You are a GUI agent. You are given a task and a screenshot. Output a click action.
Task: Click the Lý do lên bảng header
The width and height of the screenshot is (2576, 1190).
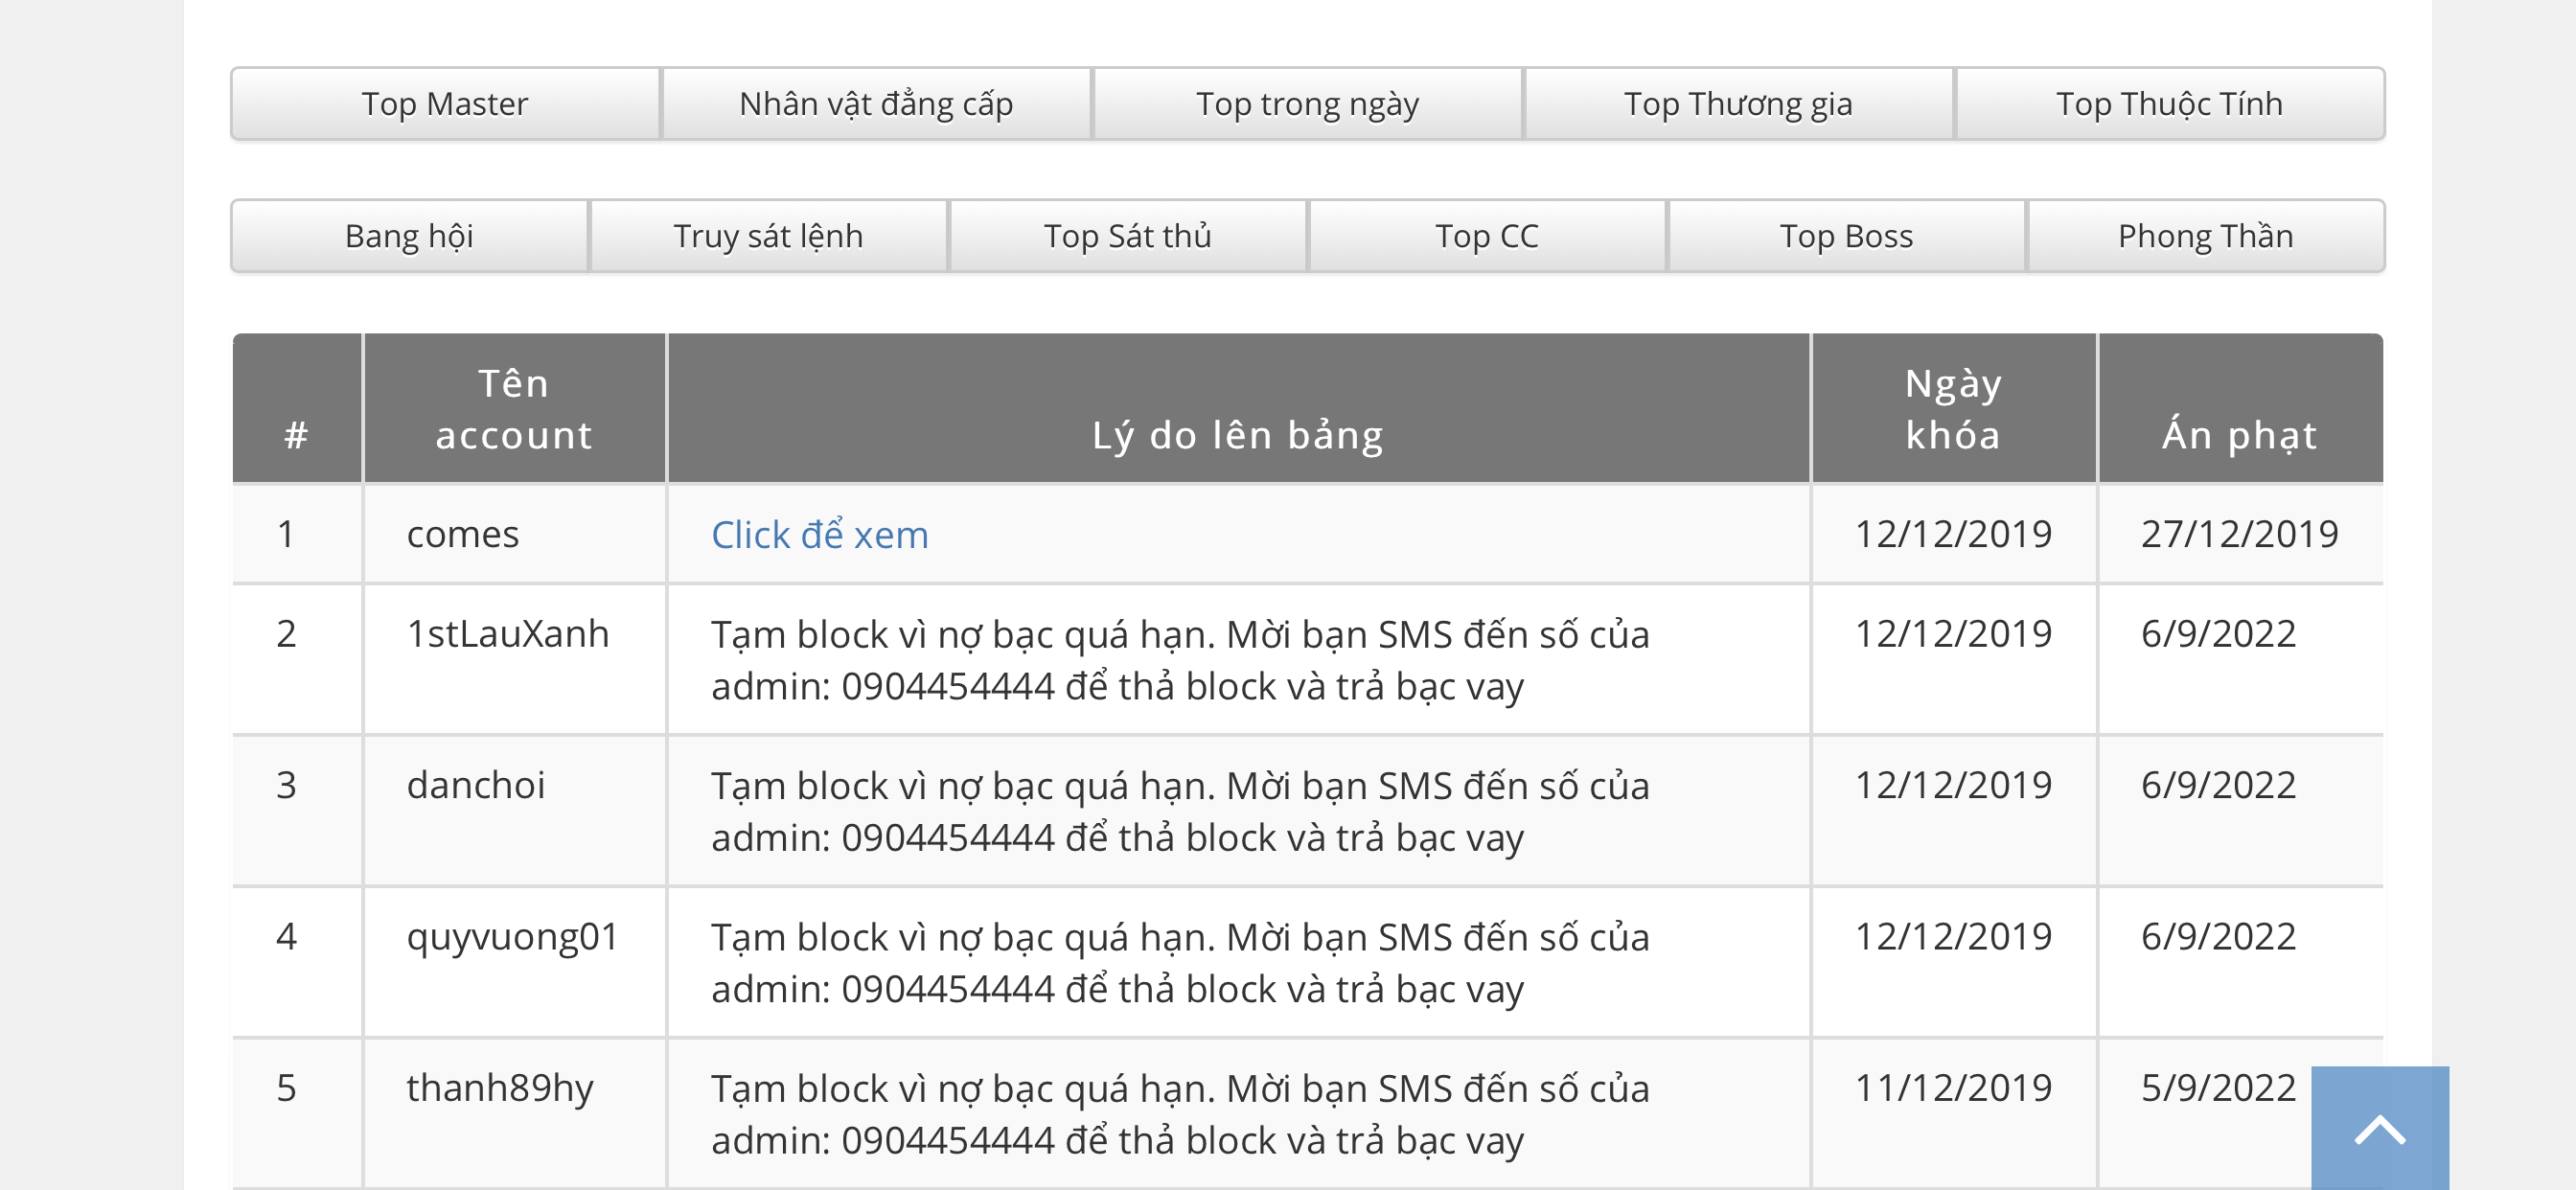1238,435
